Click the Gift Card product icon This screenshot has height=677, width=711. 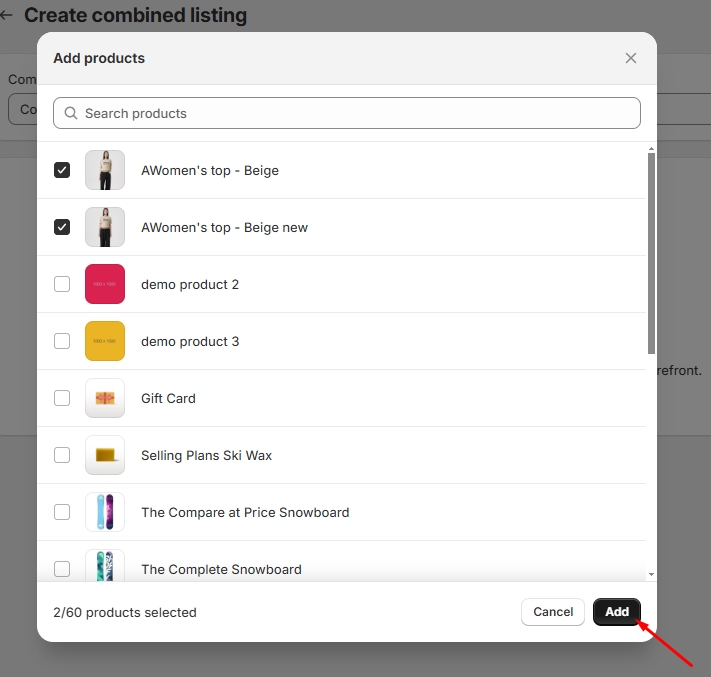coord(105,398)
